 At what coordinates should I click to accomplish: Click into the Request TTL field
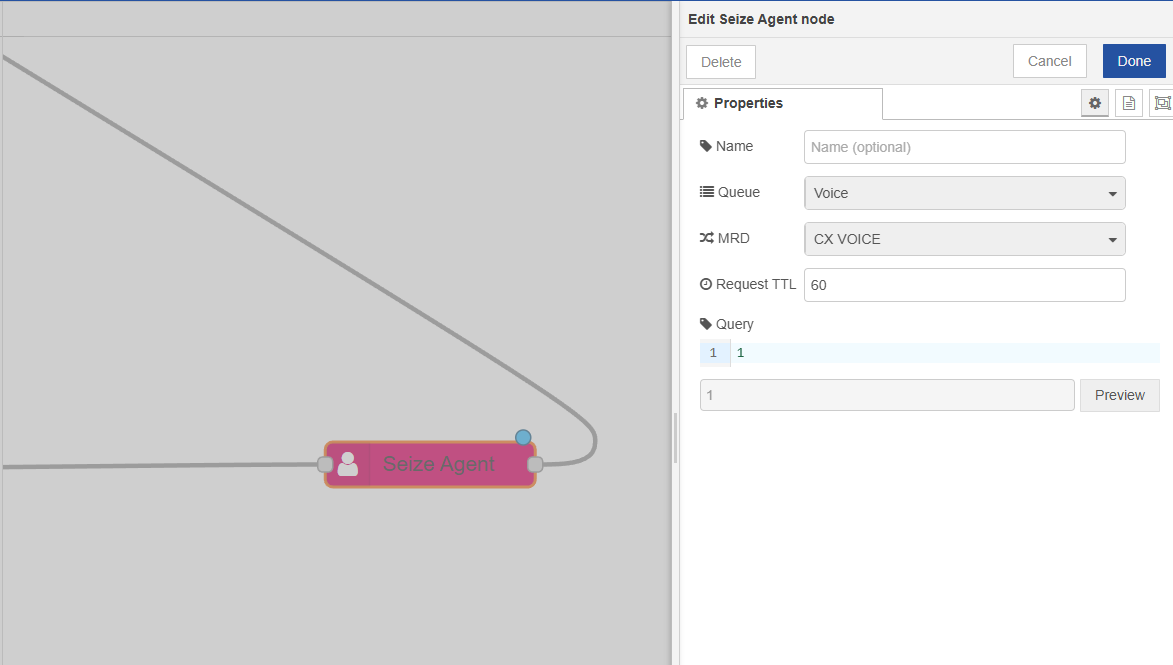click(964, 285)
